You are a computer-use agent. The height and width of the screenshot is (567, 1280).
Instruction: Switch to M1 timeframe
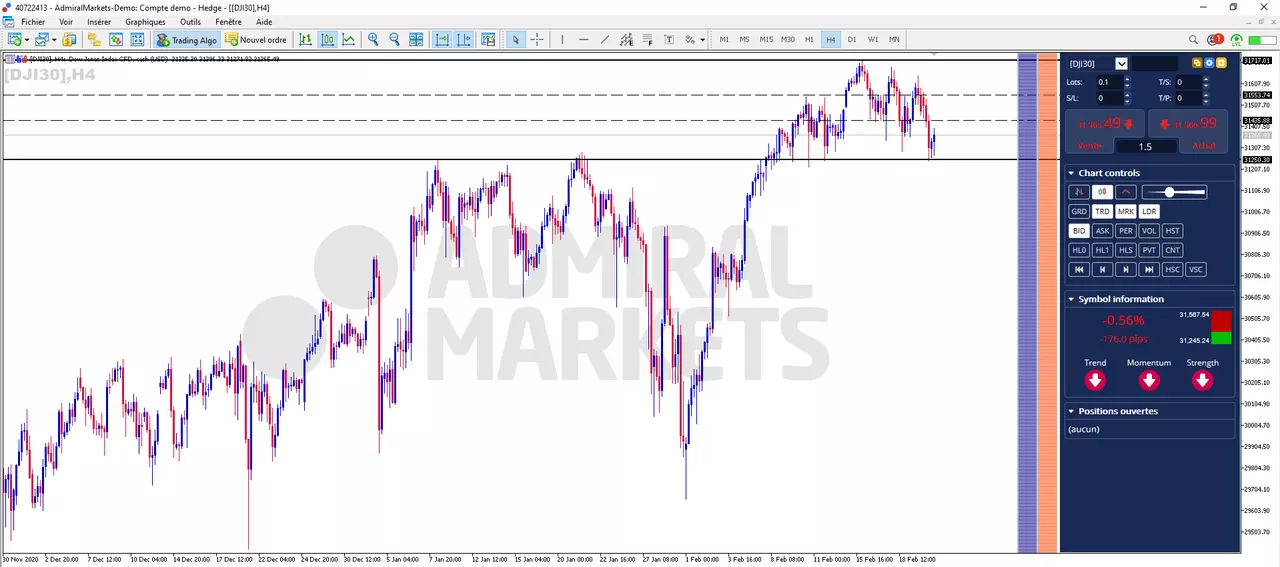pyautogui.click(x=724, y=40)
